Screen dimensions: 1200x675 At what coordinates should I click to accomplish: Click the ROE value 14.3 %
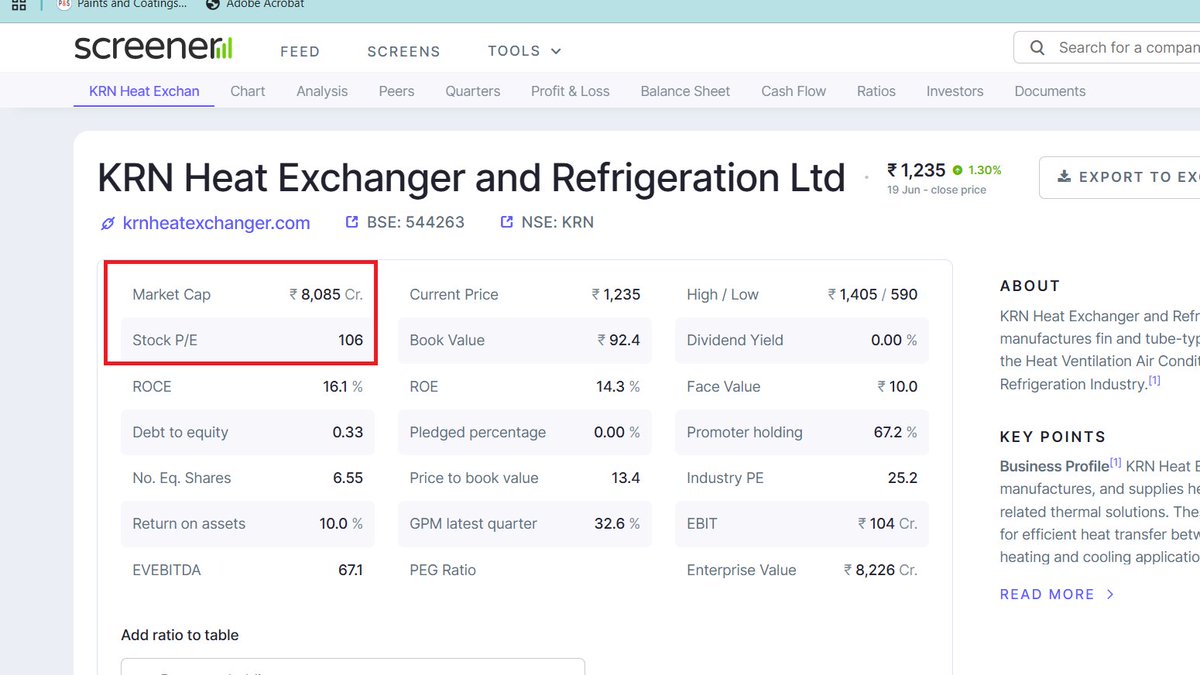click(618, 387)
